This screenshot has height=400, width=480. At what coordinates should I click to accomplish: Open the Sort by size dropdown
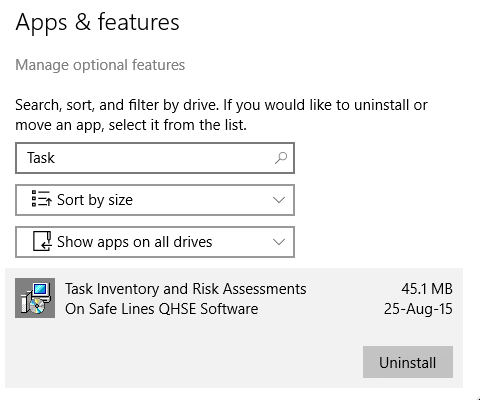coord(155,200)
